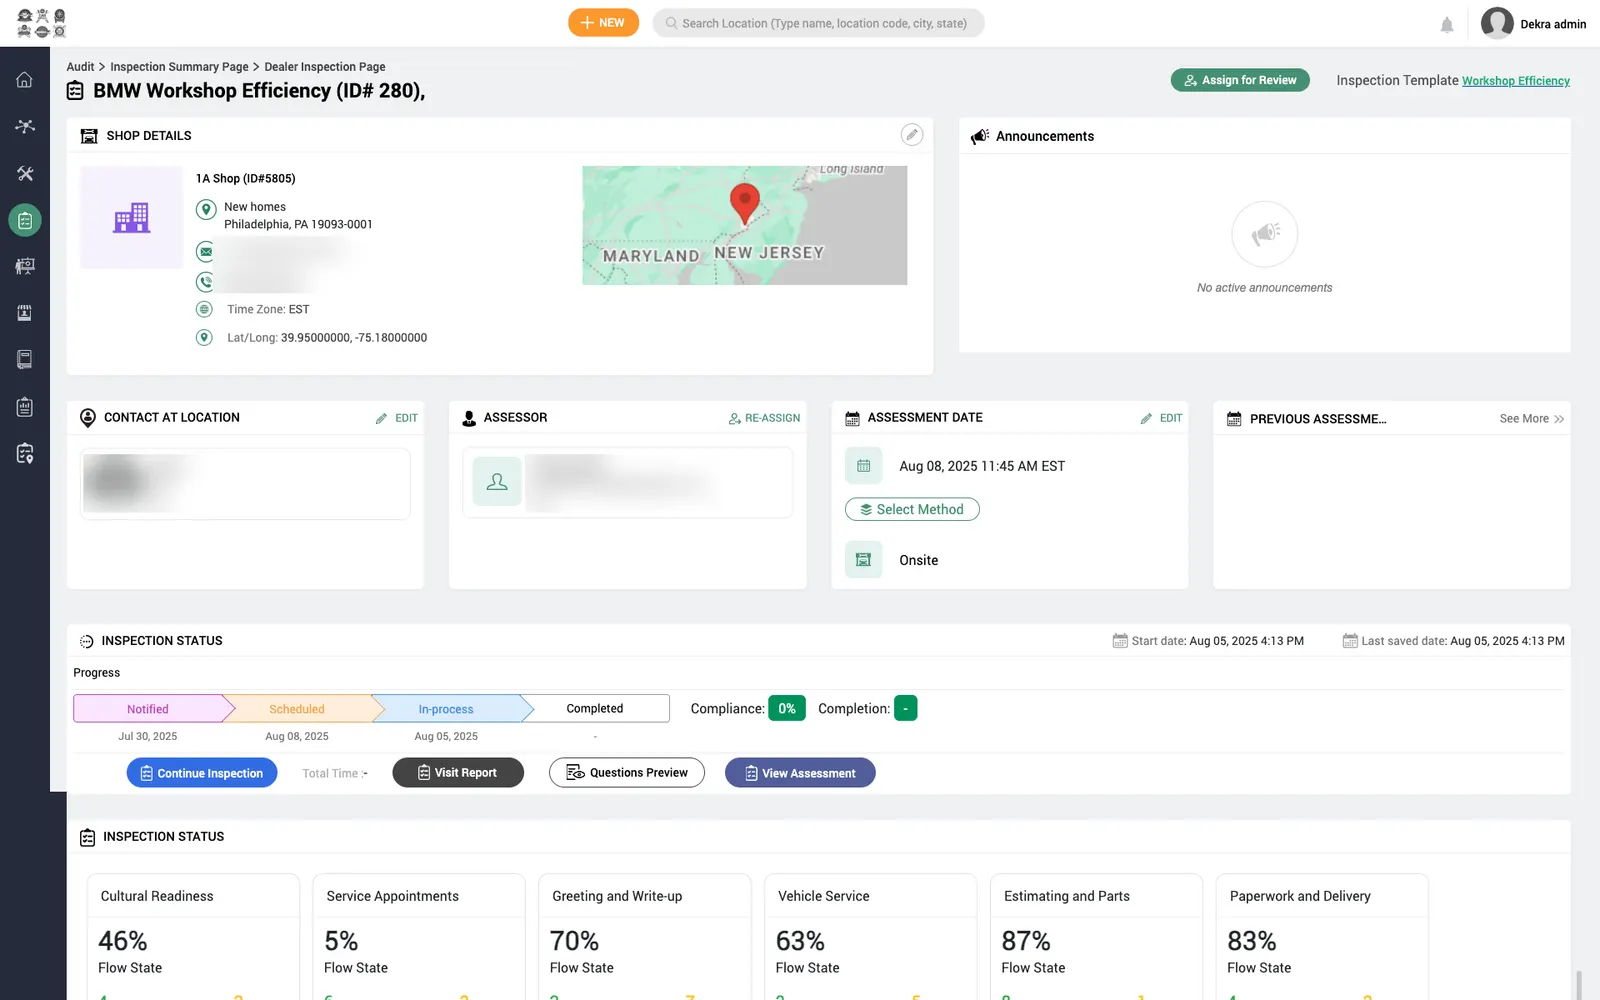Click the company logo in top-left corner
This screenshot has width=1600, height=1000.
click(x=41, y=23)
